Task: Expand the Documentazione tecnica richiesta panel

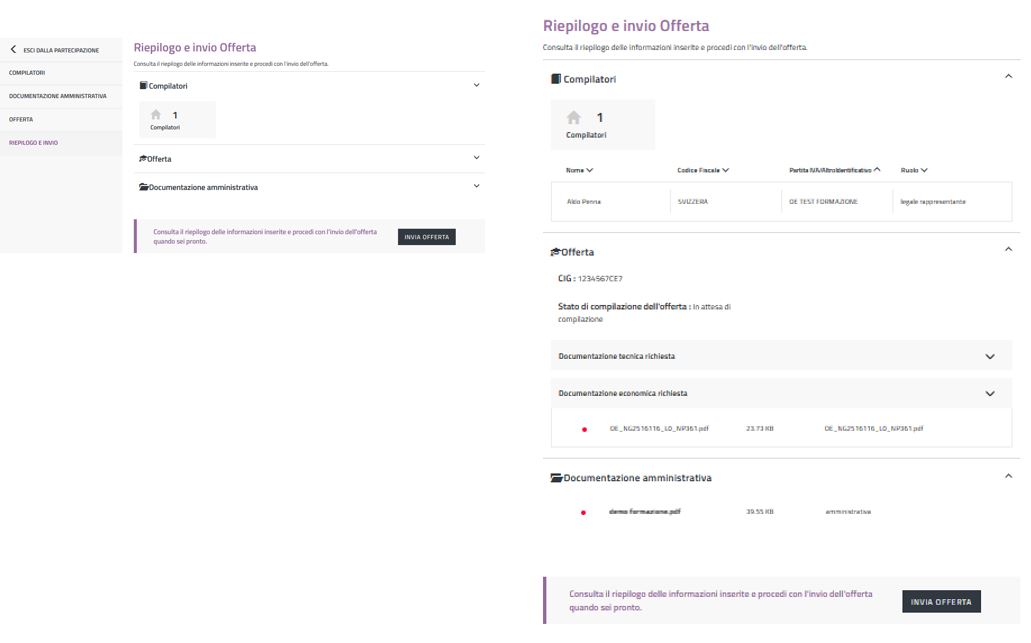Action: (990, 356)
